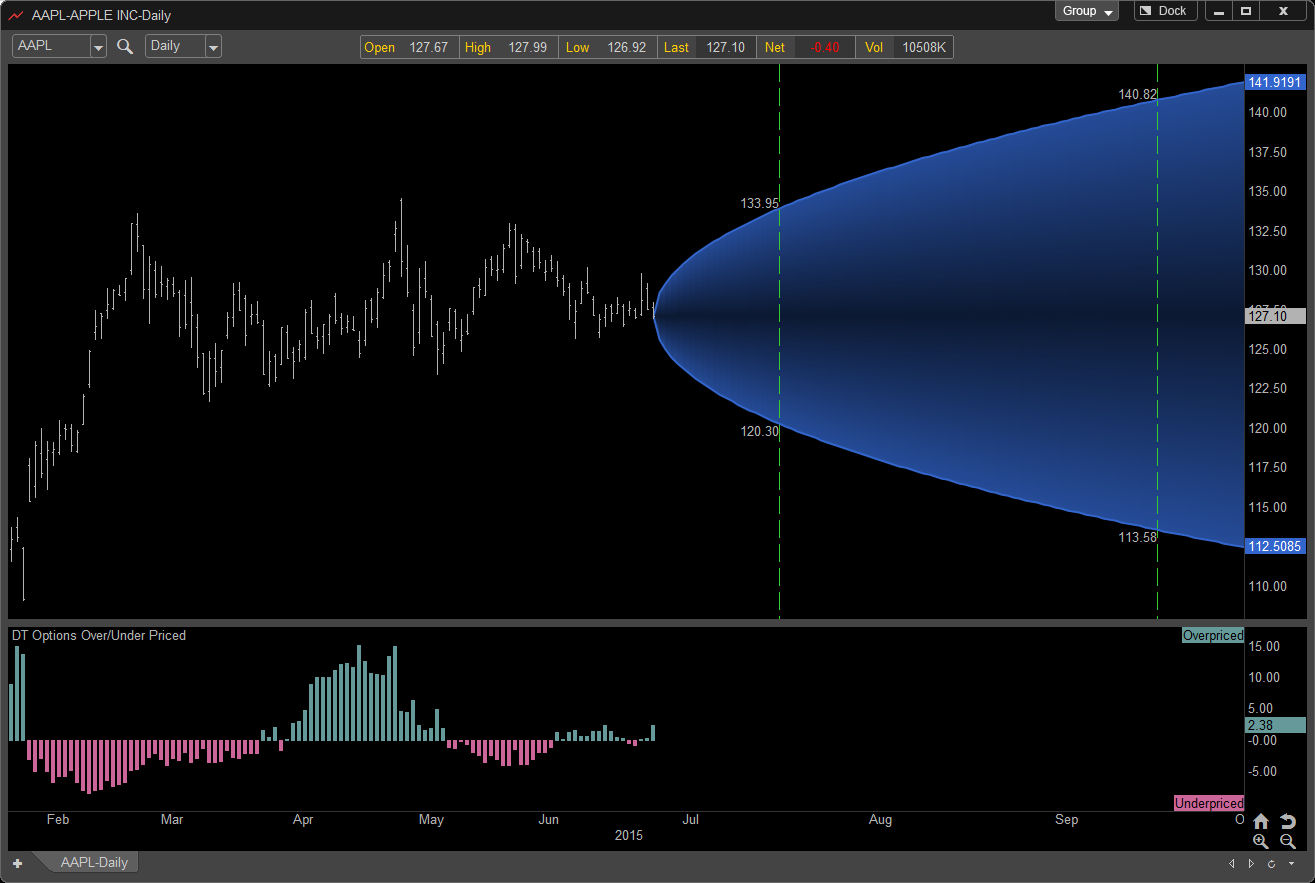Viewport: 1315px width, 883px height.
Task: Click the 15.00 indicator axis label
Action: (x=1263, y=647)
